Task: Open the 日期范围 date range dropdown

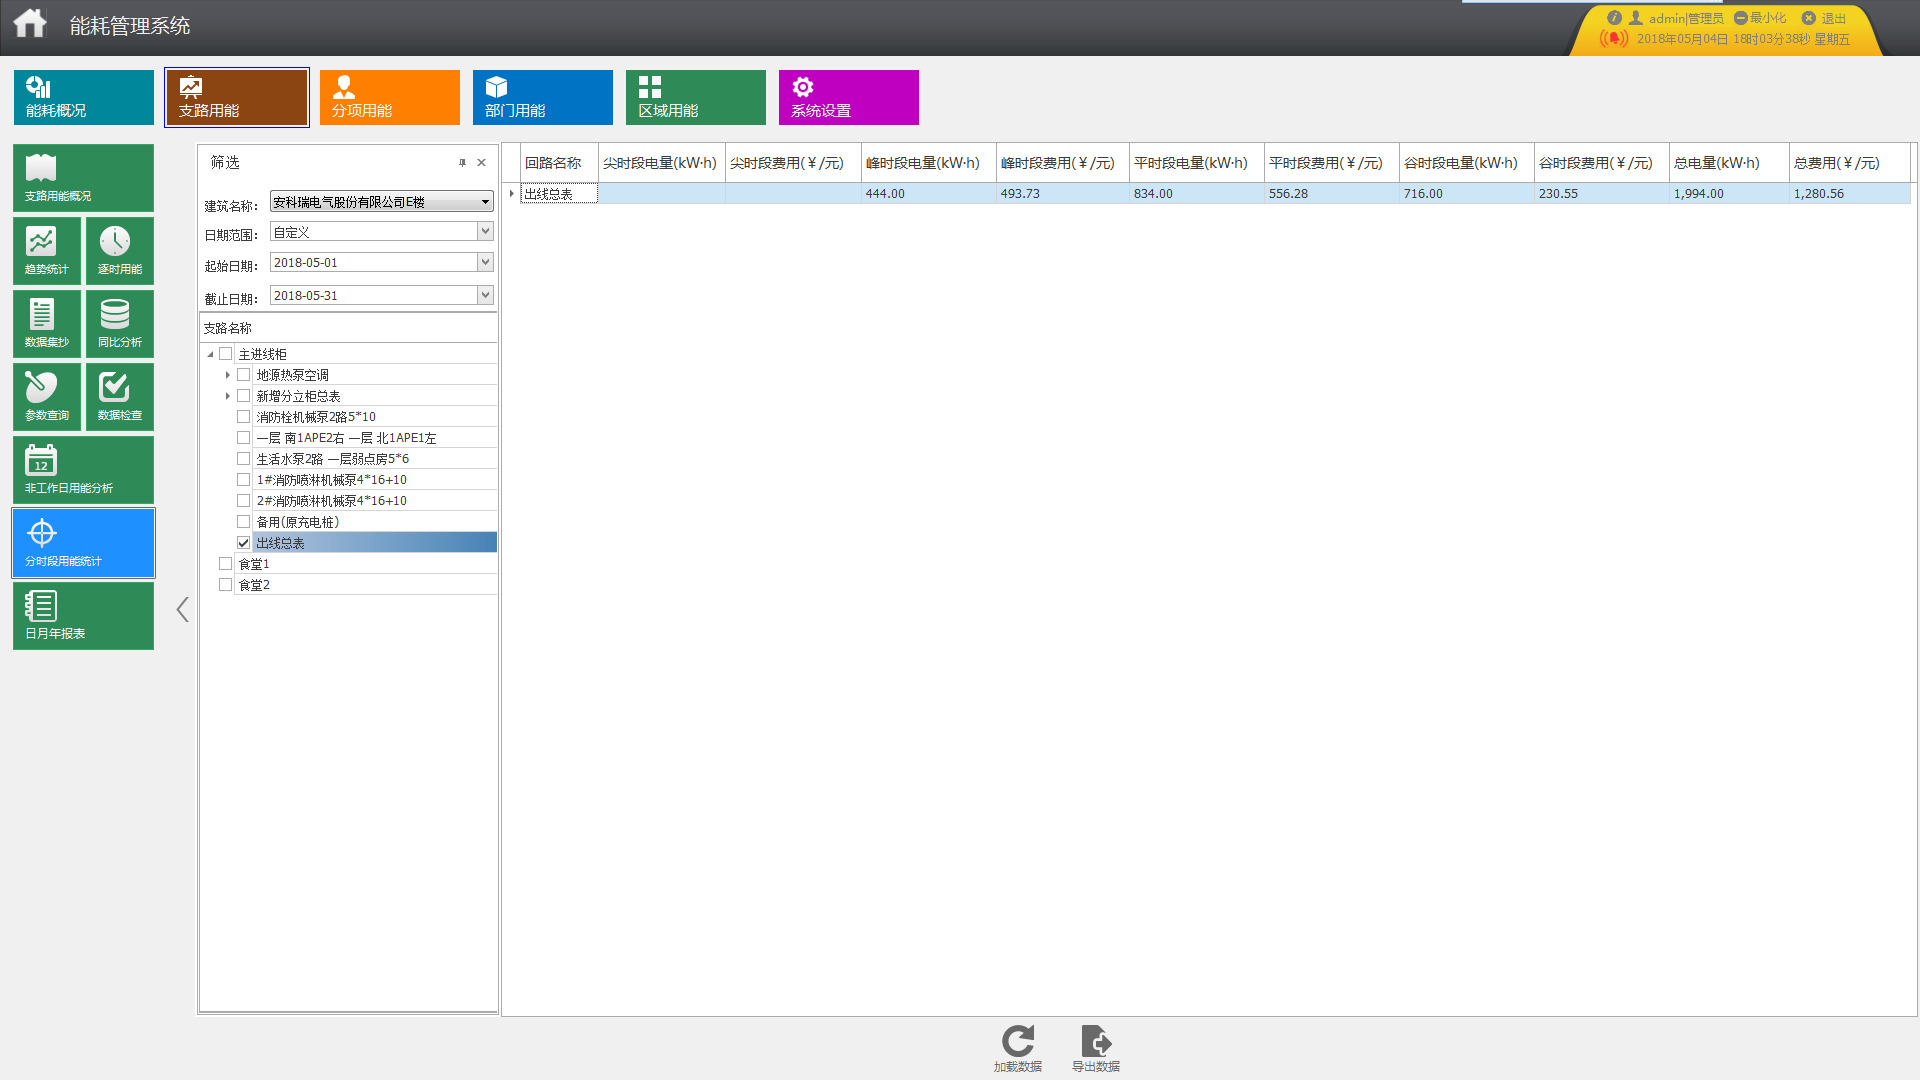Action: 485,232
